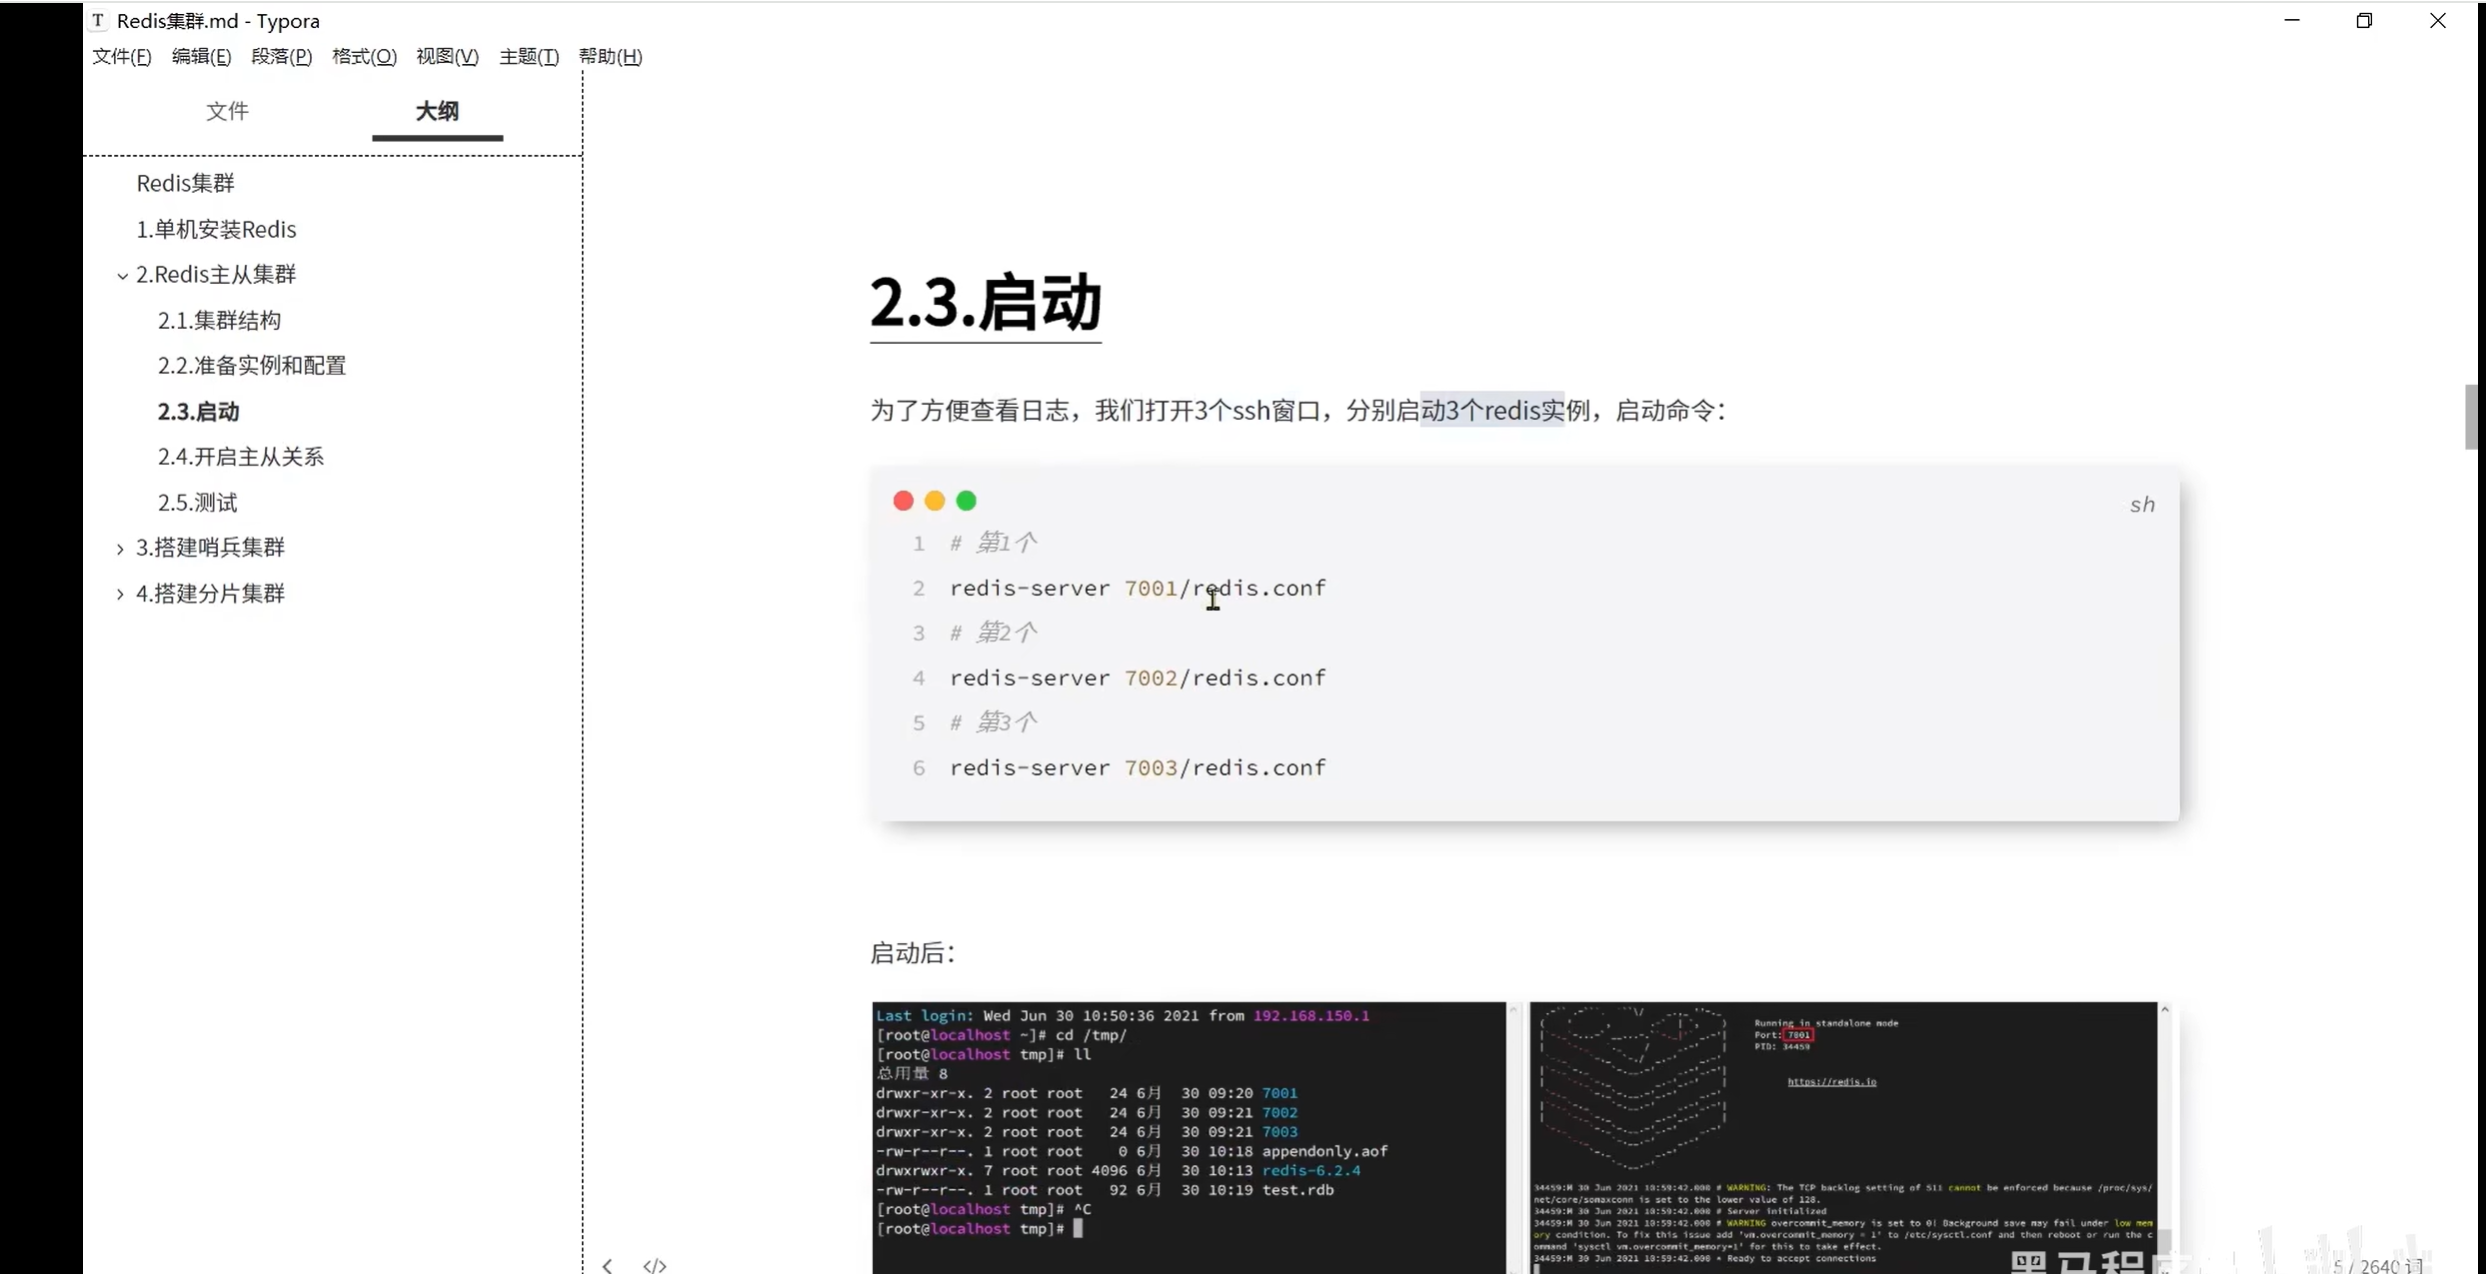Image resolution: width=2486 pixels, height=1274 pixels.
Task: Click the Typora app icon in title bar
Action: coord(98,20)
